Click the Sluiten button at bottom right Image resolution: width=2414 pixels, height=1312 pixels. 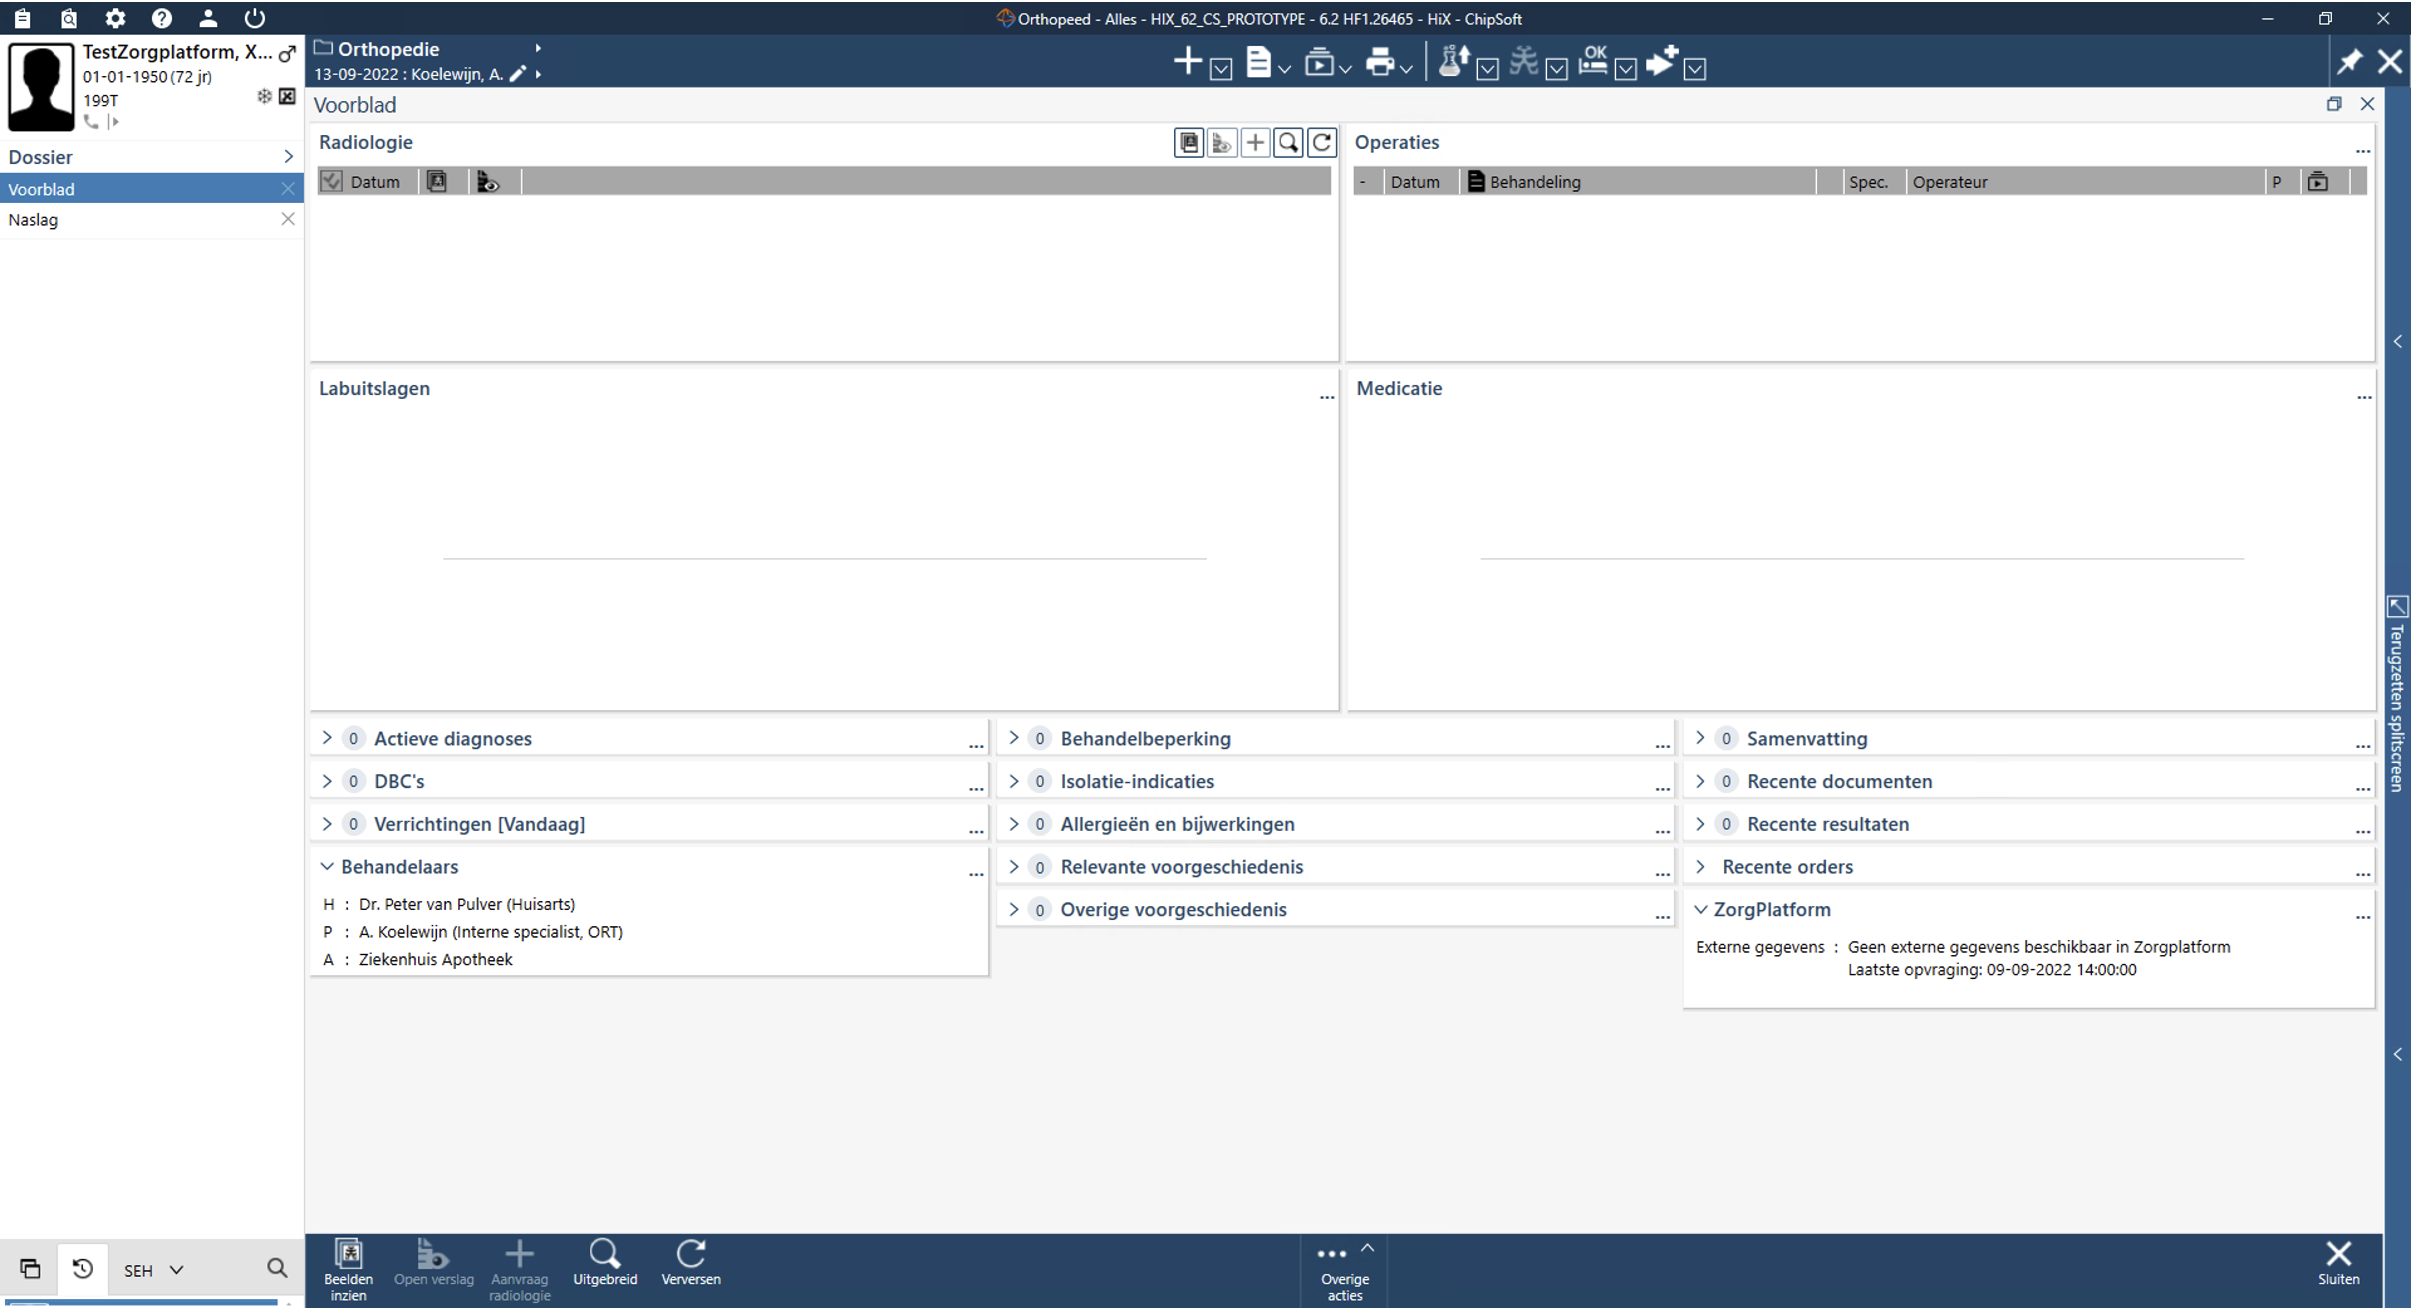click(2340, 1263)
